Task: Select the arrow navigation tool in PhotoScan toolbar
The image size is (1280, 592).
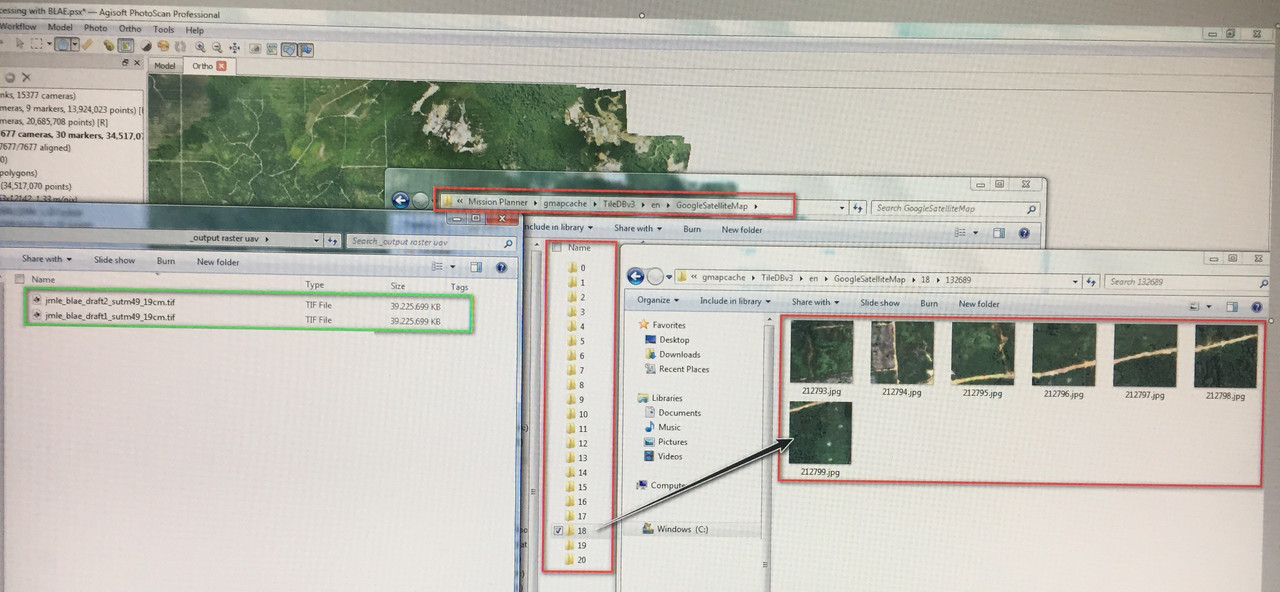Action: (20, 43)
